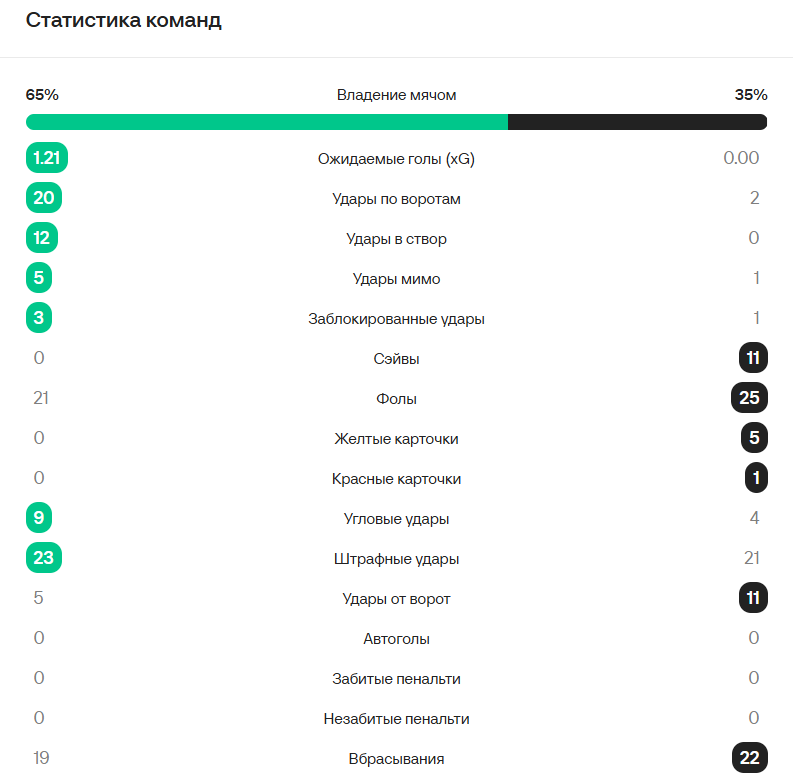Click the black 11 saves badge

pyautogui.click(x=753, y=358)
